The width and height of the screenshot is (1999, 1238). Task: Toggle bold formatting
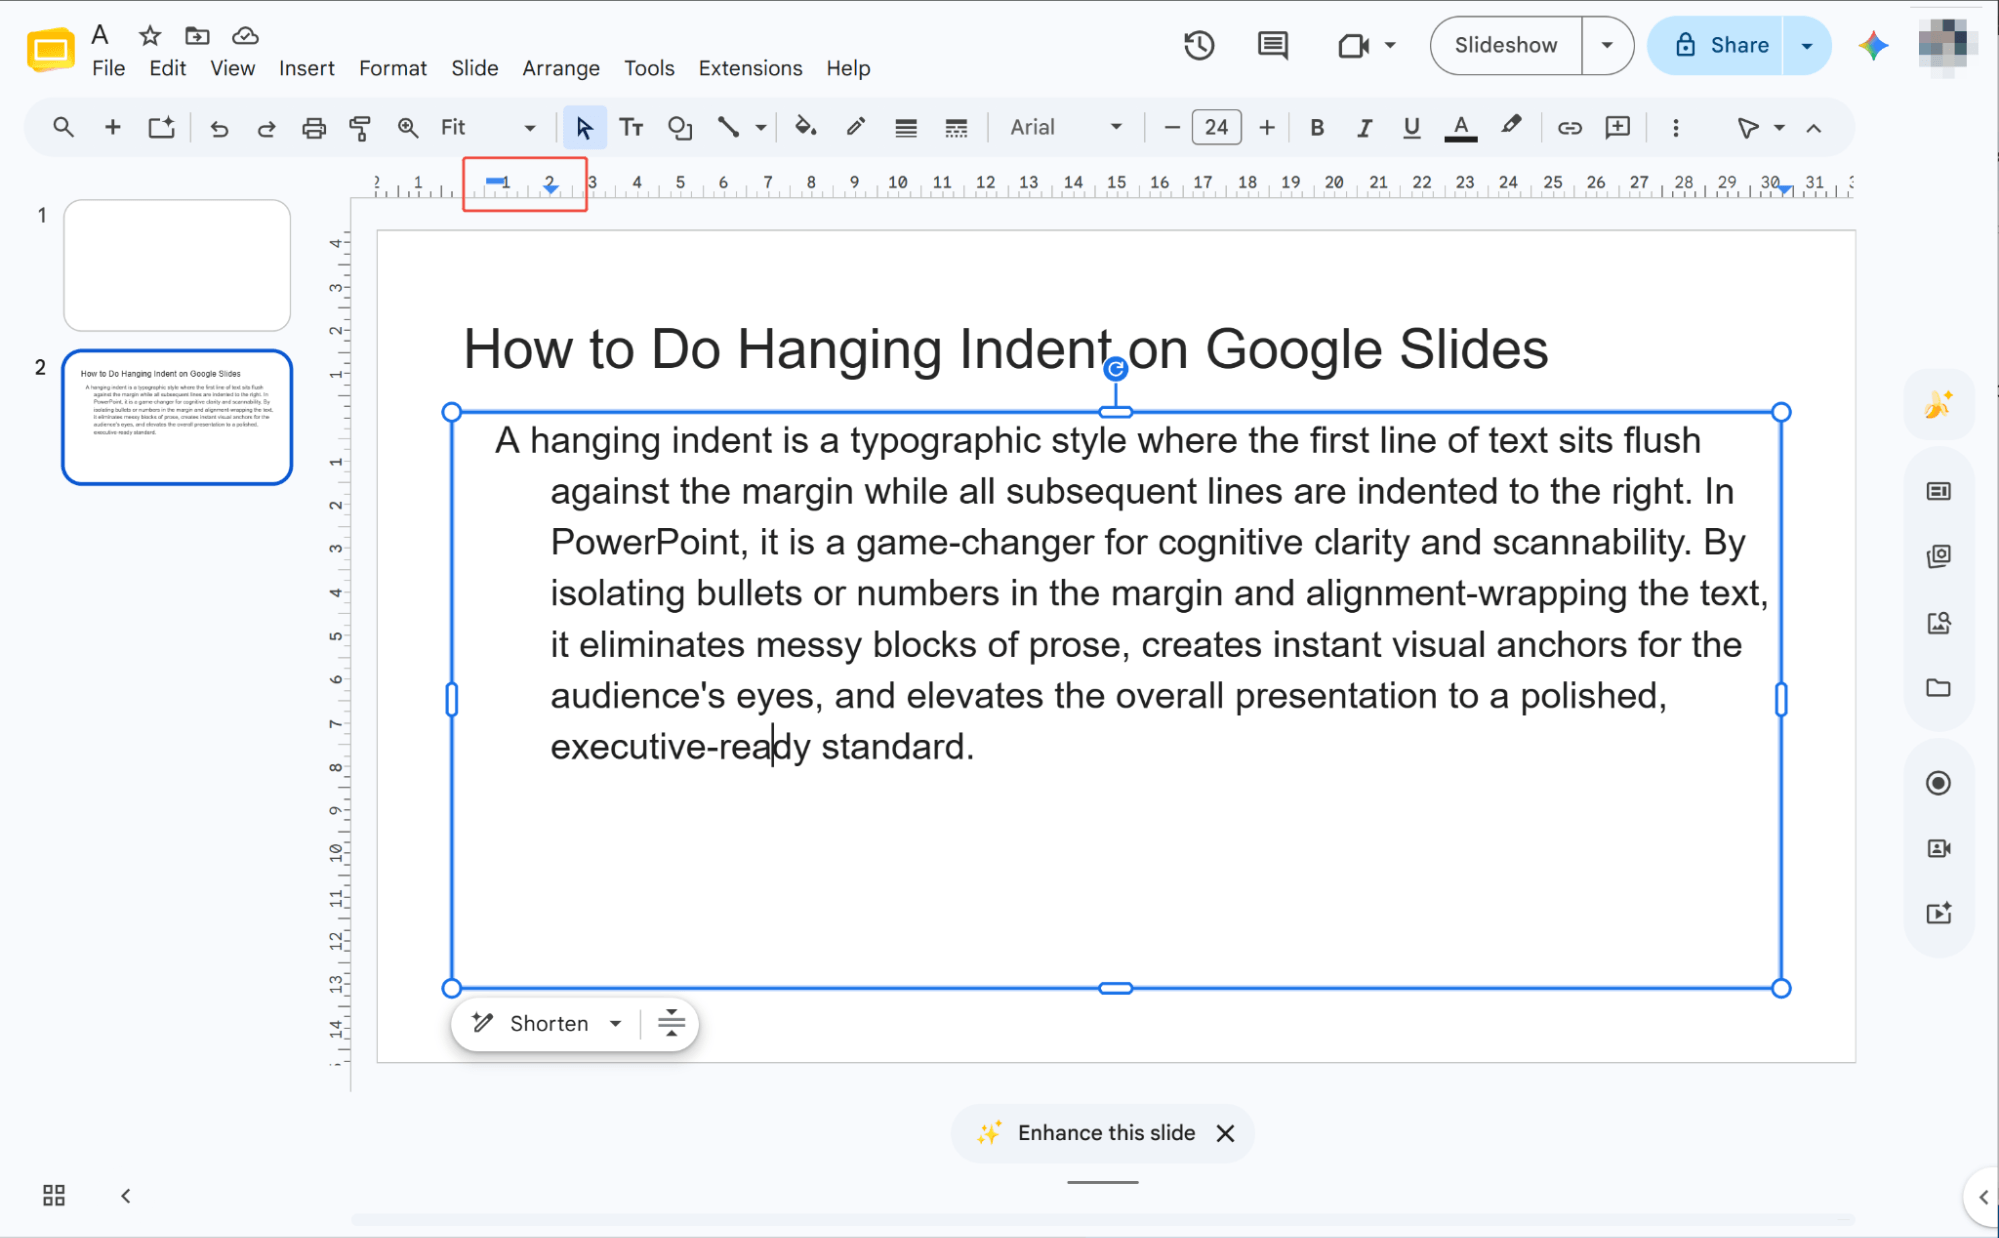click(x=1317, y=128)
